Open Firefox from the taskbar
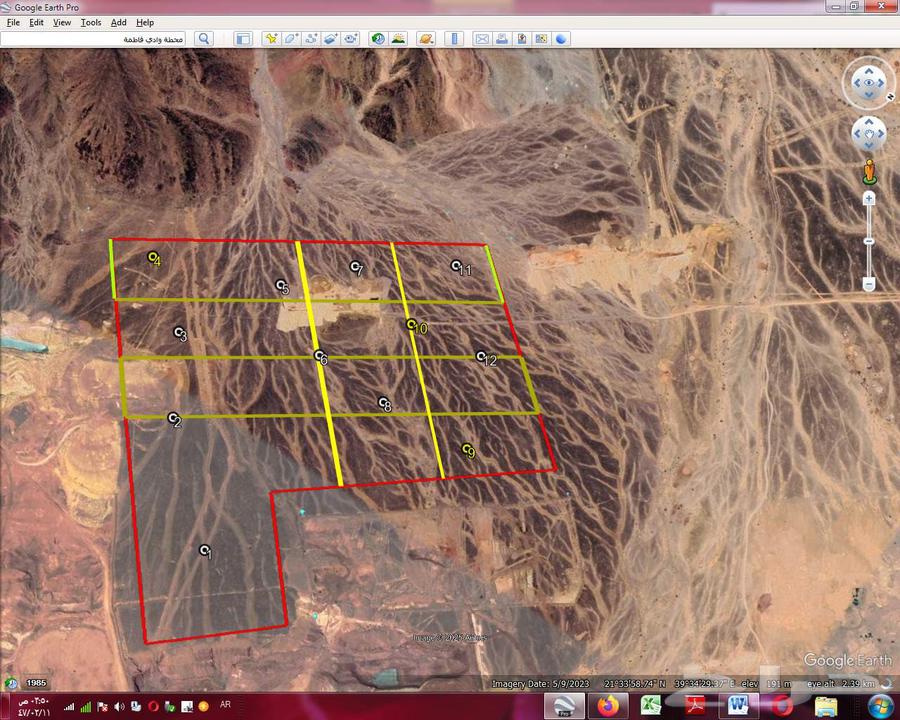The width and height of the screenshot is (900, 720). (x=607, y=707)
